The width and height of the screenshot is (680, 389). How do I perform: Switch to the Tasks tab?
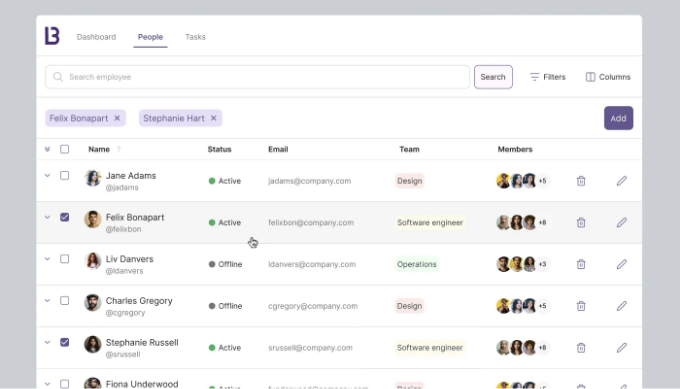point(195,37)
